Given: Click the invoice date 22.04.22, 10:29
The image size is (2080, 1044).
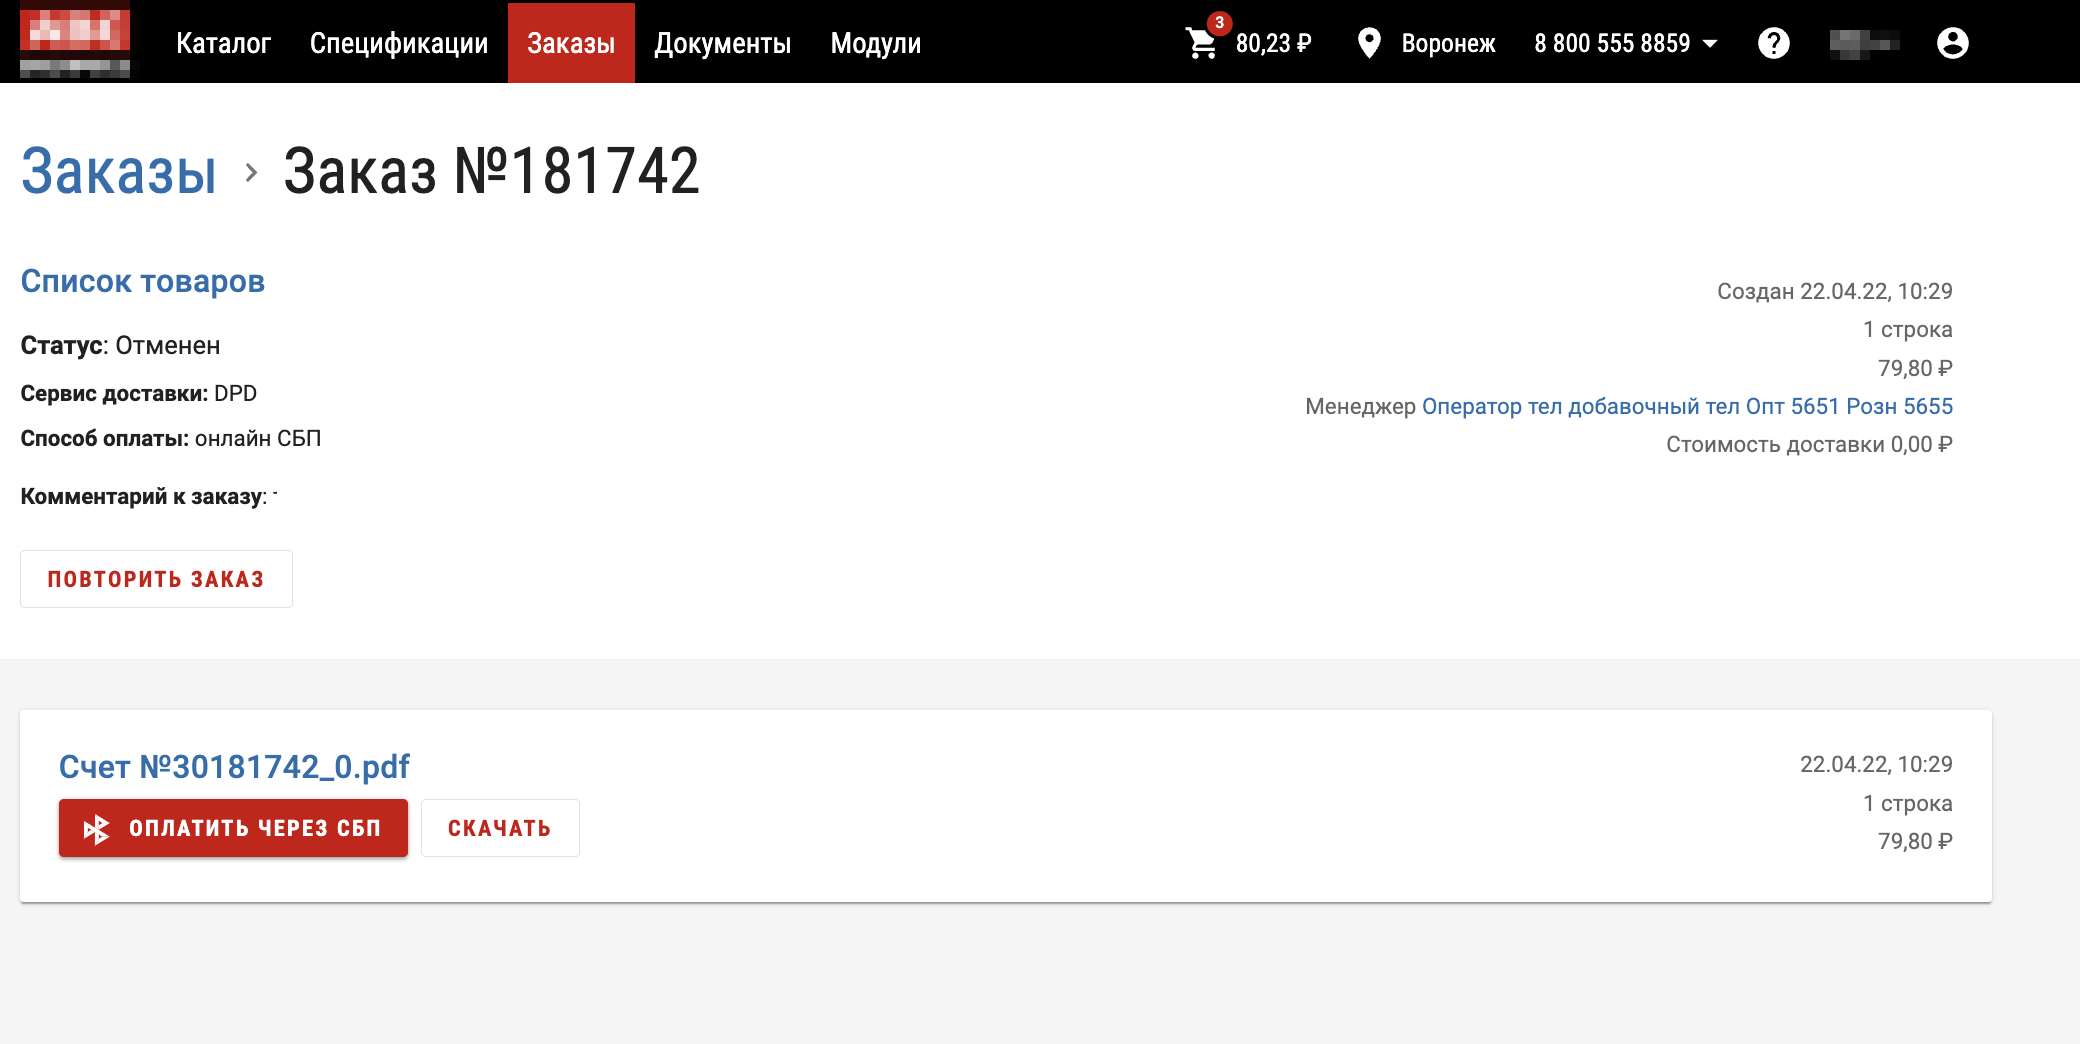Looking at the screenshot, I should point(1876,764).
